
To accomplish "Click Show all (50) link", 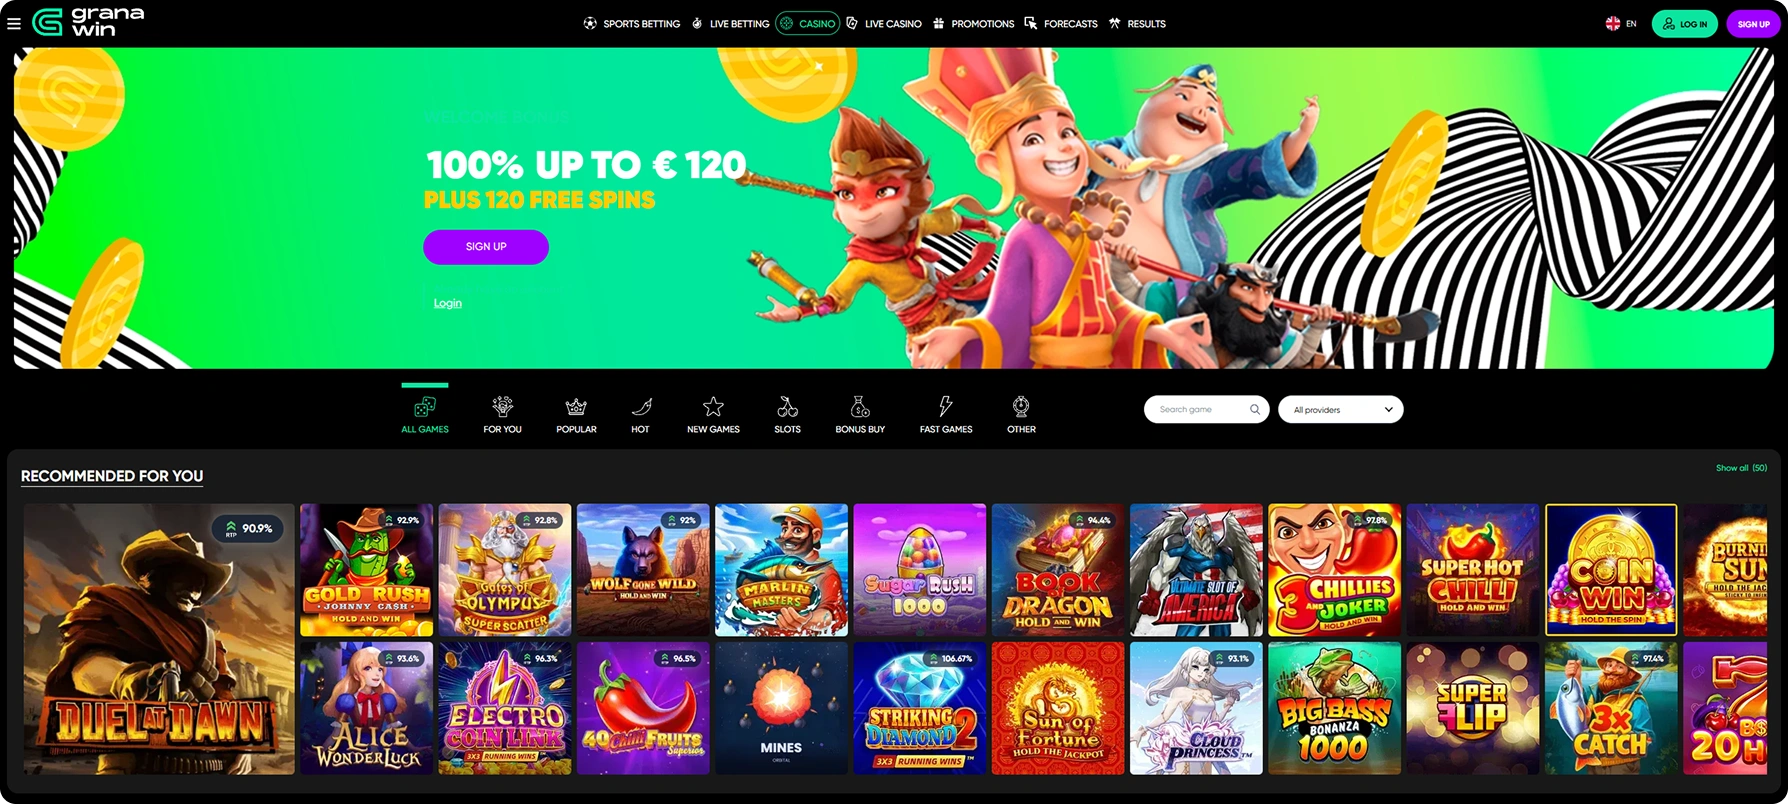I will click(x=1742, y=468).
